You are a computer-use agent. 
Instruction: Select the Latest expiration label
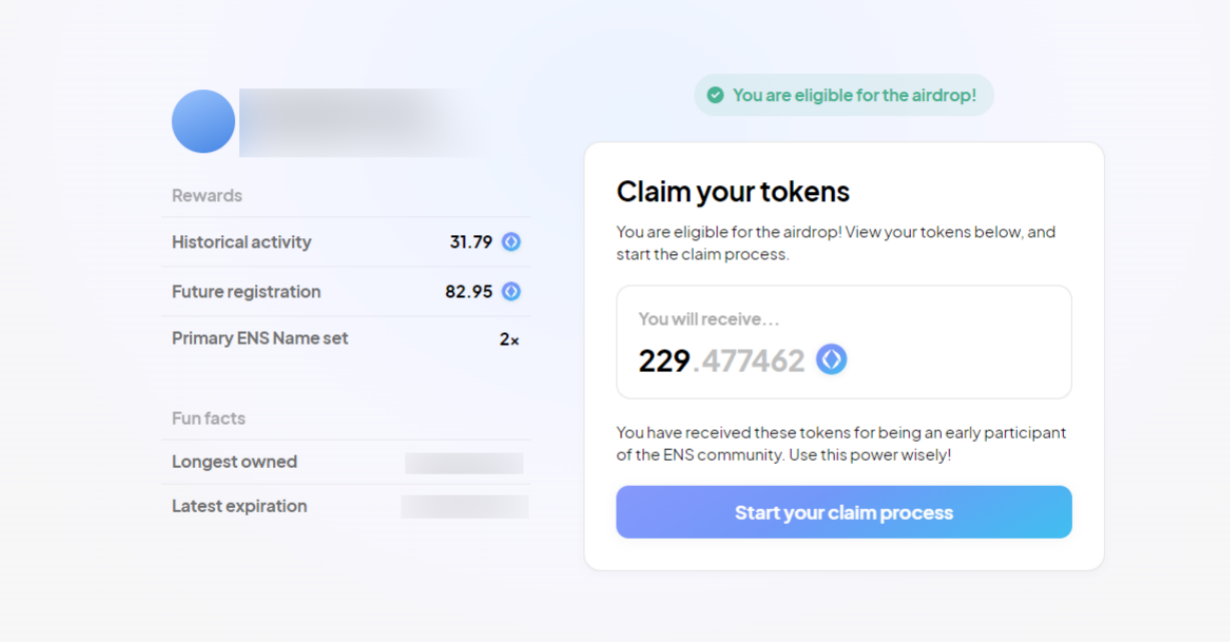[x=239, y=506]
